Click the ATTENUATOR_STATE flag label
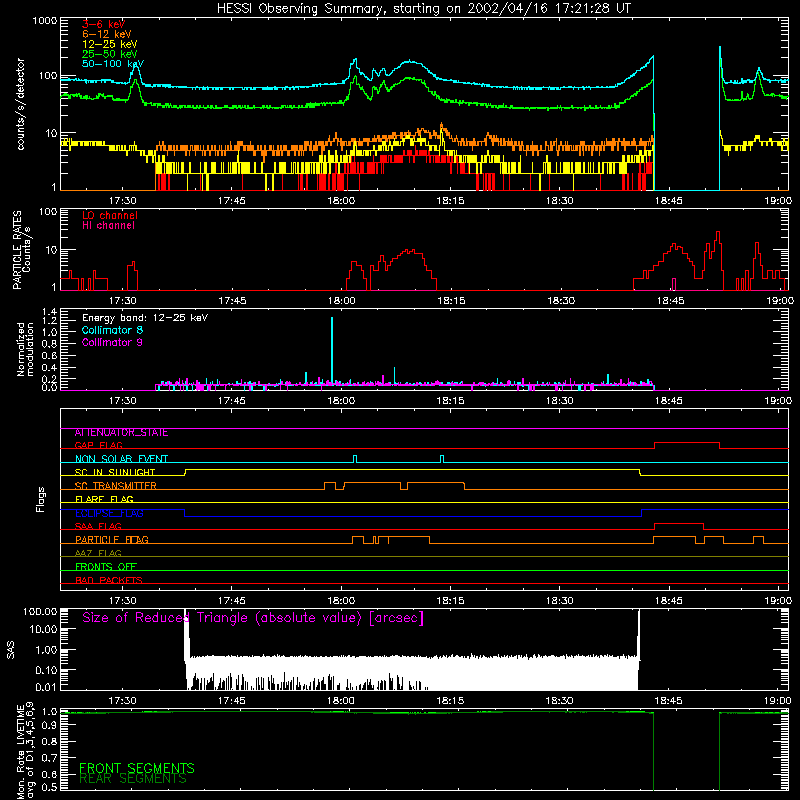Viewport: 800px width, 800px height. click(x=121, y=433)
